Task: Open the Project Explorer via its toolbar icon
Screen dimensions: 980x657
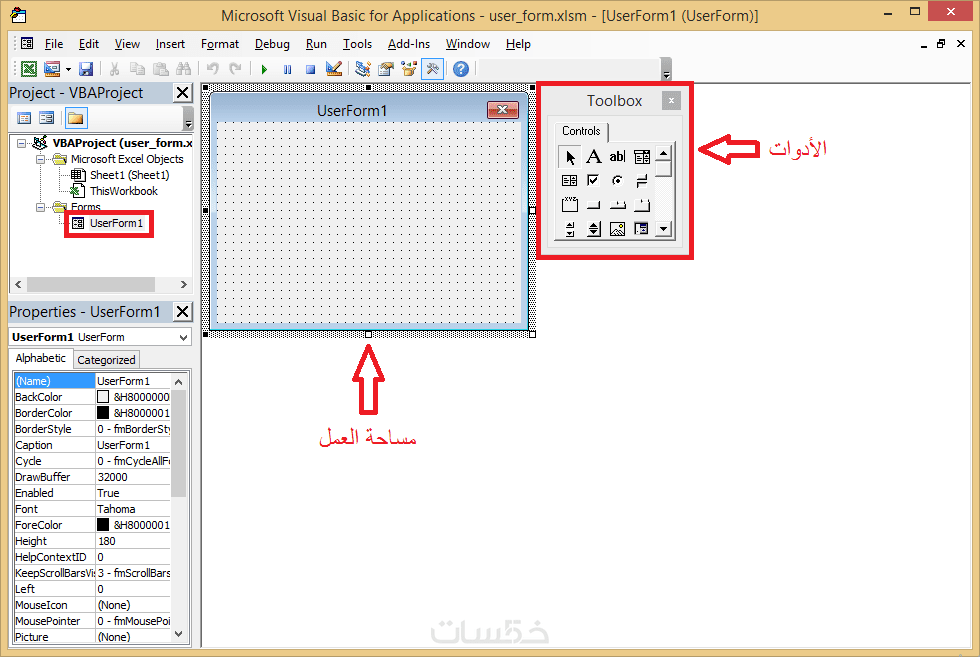Action: [x=362, y=69]
